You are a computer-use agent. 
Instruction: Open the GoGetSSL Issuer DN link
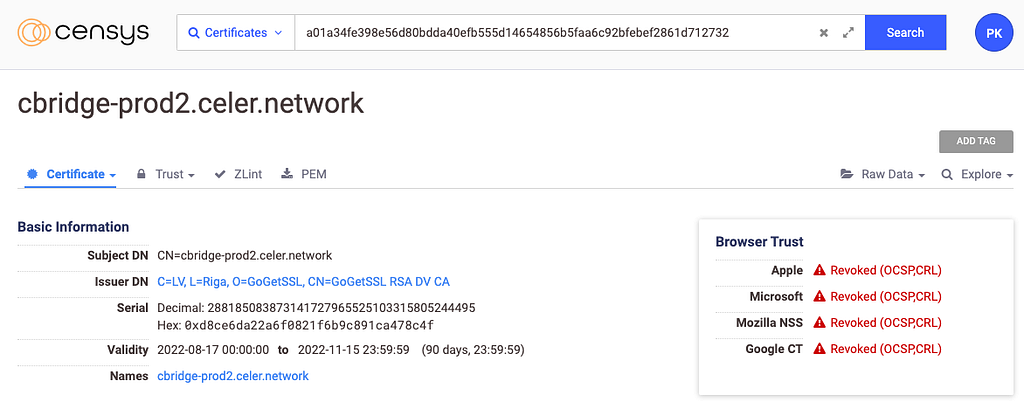304,282
